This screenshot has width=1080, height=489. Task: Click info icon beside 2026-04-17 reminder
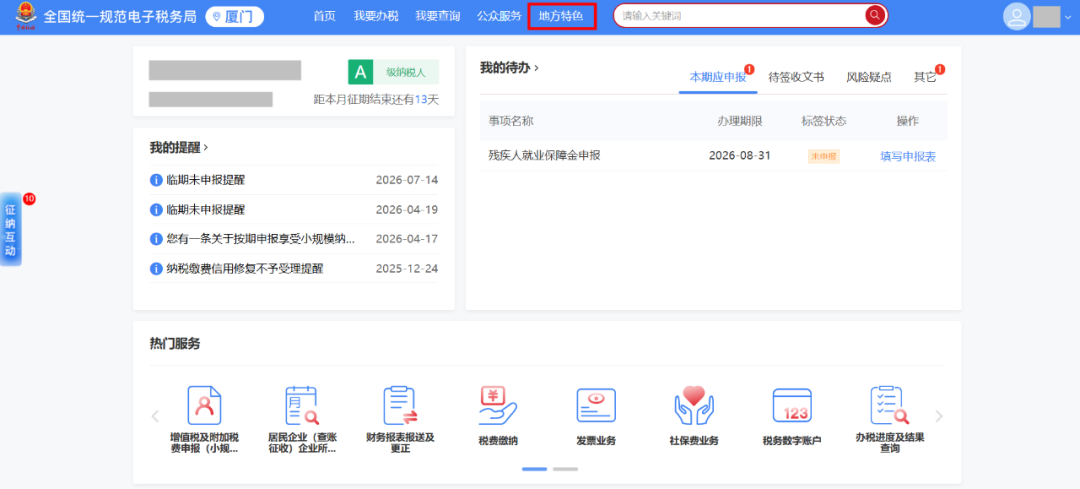[x=156, y=239]
